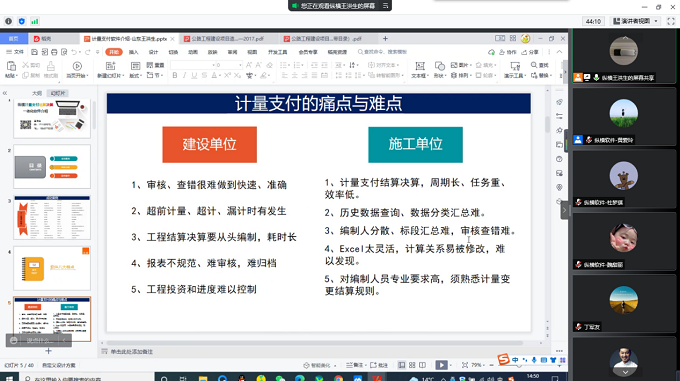The height and width of the screenshot is (381, 680).
Task: Toggle Italic formatting
Action: pyautogui.click(x=184, y=75)
